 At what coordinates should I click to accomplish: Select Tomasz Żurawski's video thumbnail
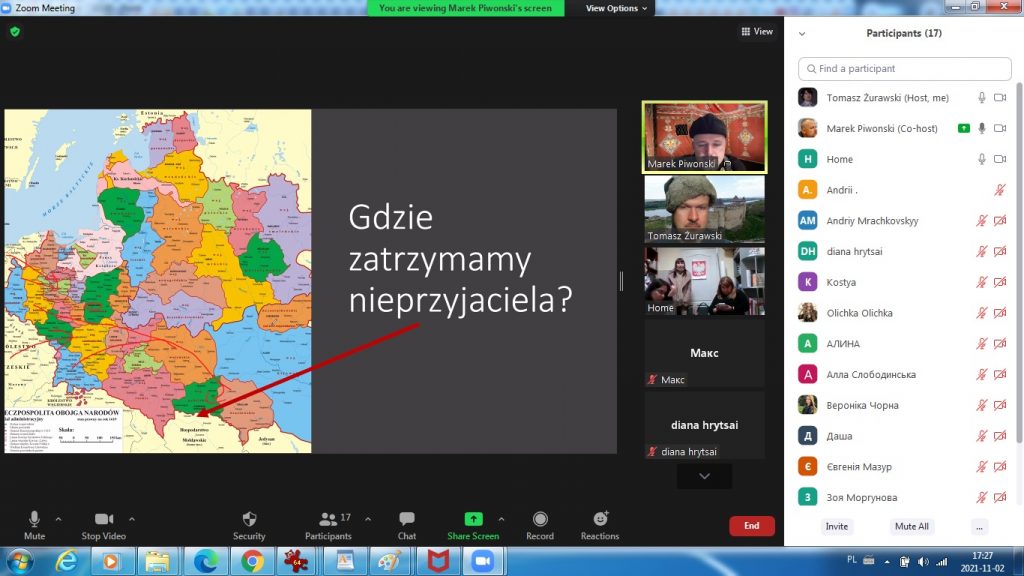point(704,209)
